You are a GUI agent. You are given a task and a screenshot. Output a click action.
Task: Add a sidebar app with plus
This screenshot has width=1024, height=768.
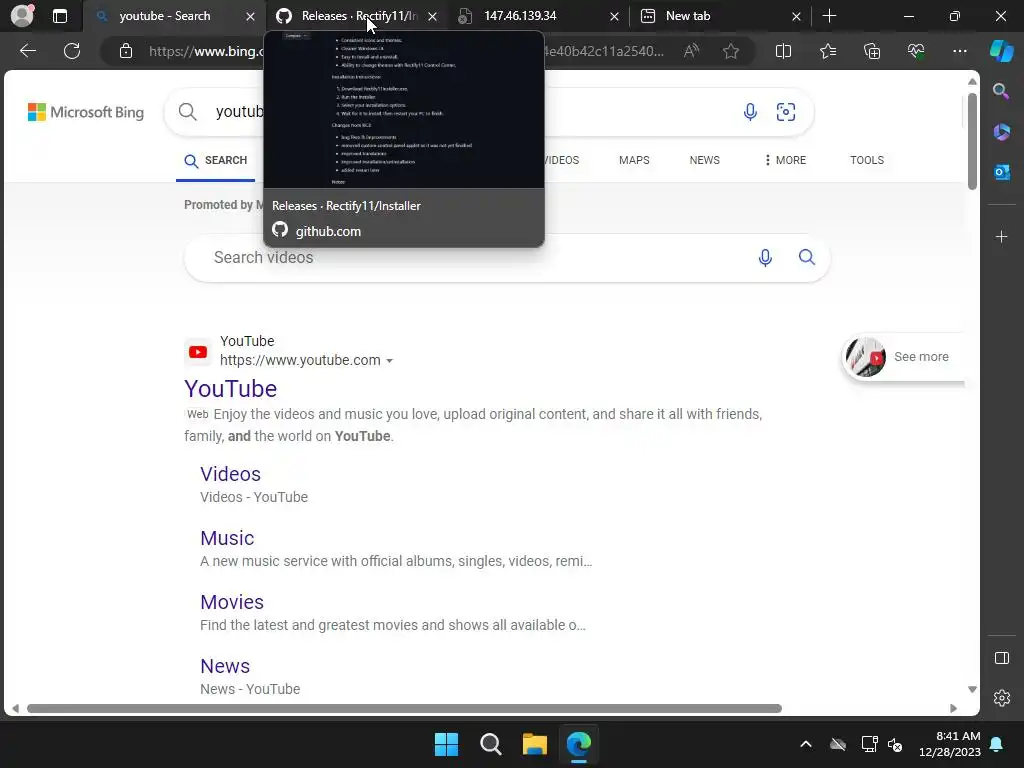point(1001,236)
